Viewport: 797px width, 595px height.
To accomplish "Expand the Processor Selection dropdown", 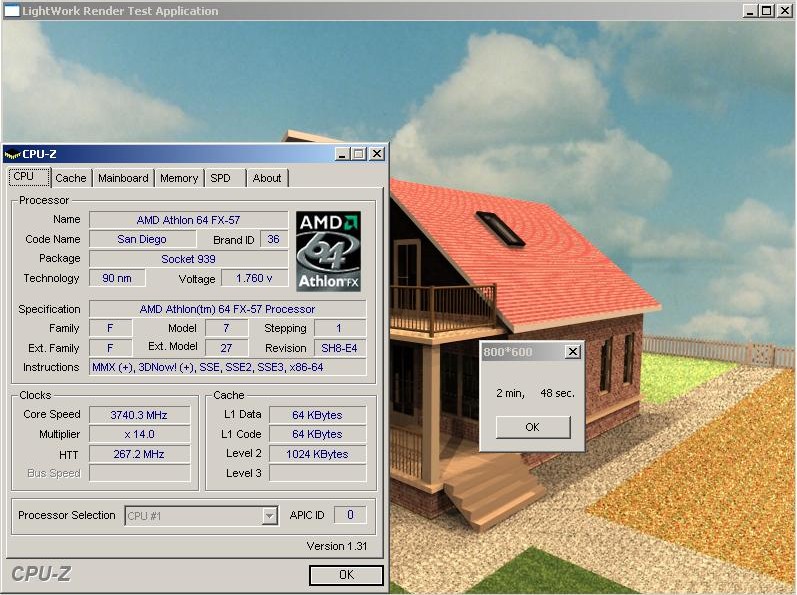I will pyautogui.click(x=269, y=516).
